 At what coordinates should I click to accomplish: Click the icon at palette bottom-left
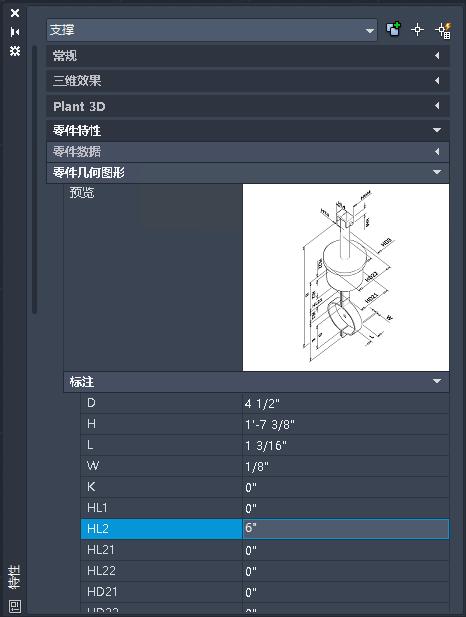(x=15, y=606)
